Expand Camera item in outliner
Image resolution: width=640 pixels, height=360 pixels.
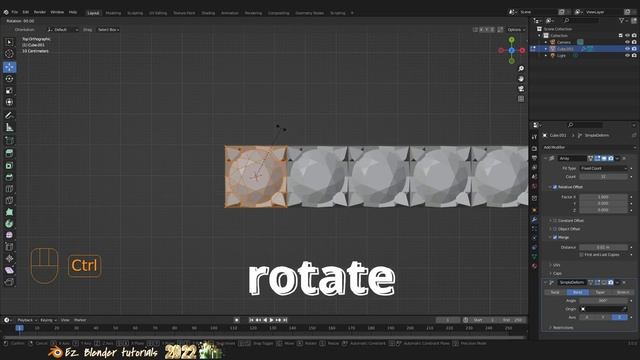(546, 42)
